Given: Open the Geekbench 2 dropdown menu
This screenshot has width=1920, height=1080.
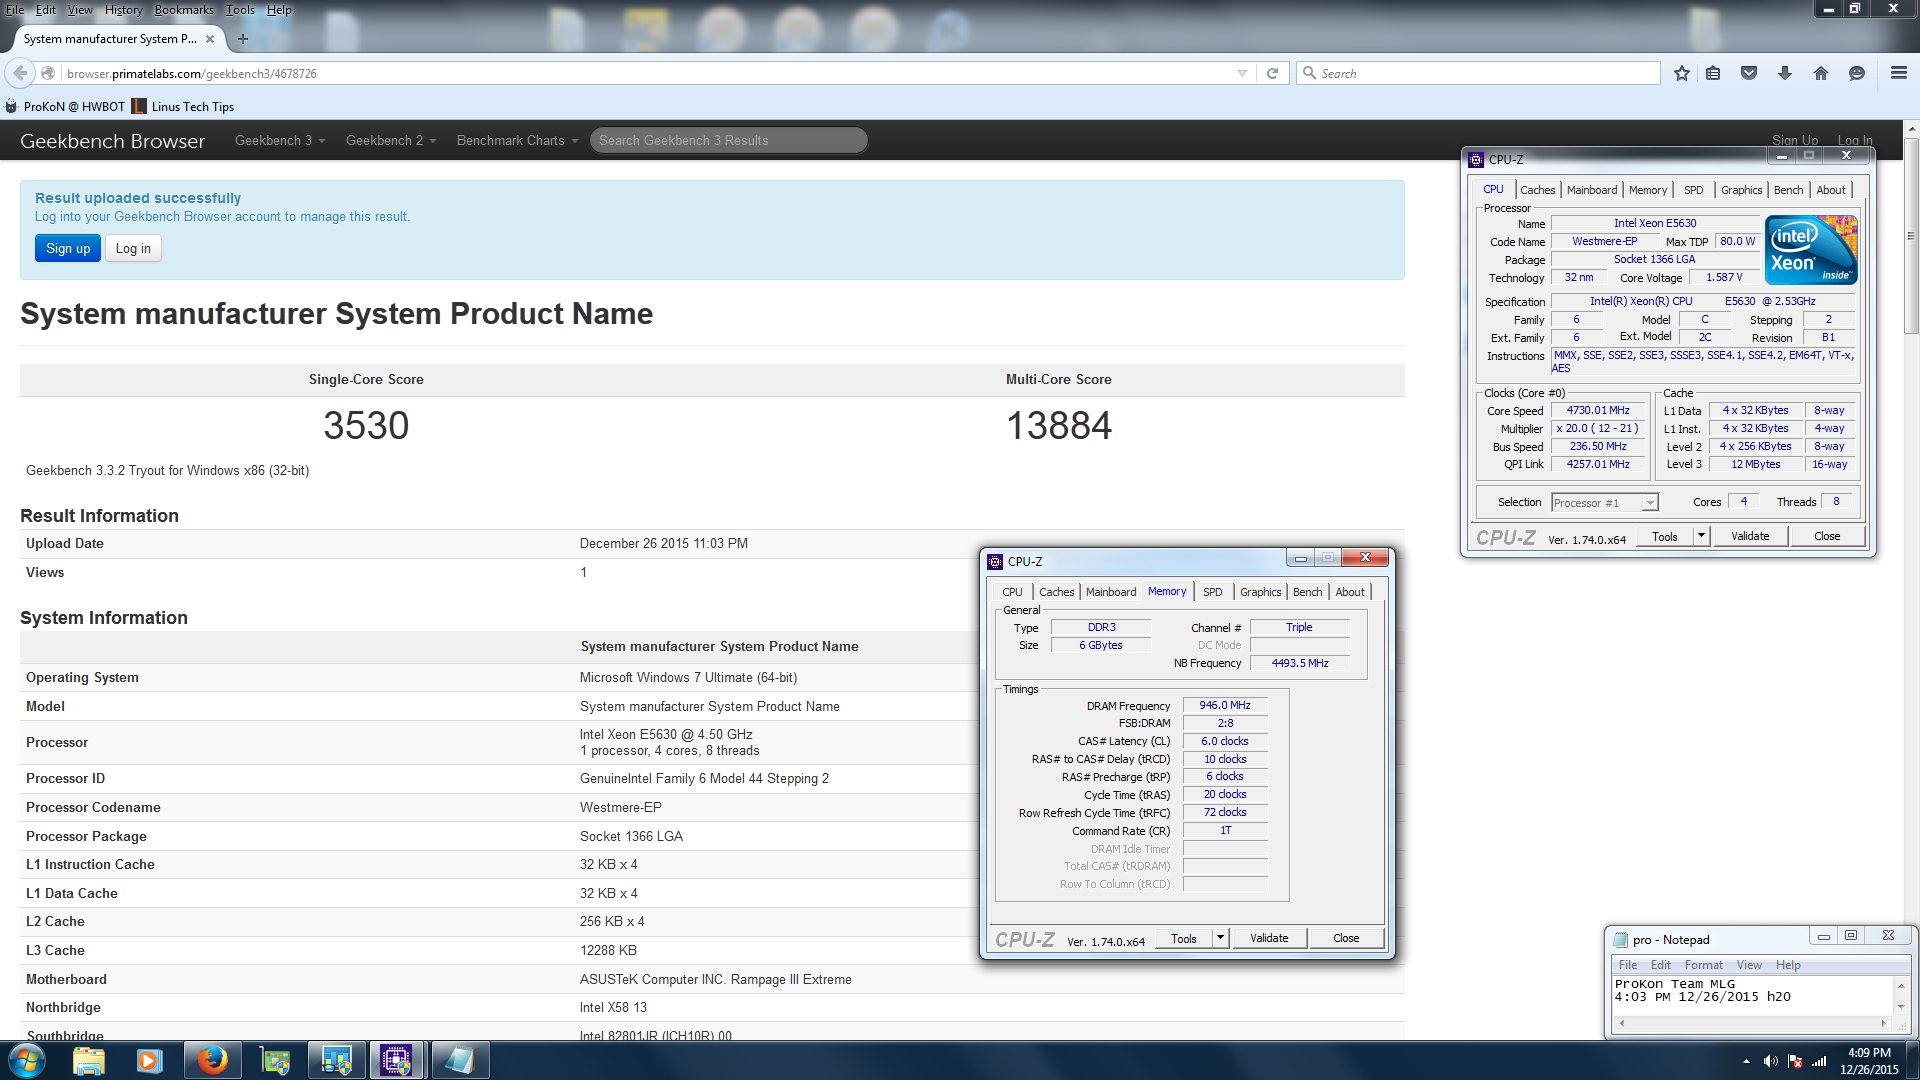Looking at the screenshot, I should coord(391,140).
